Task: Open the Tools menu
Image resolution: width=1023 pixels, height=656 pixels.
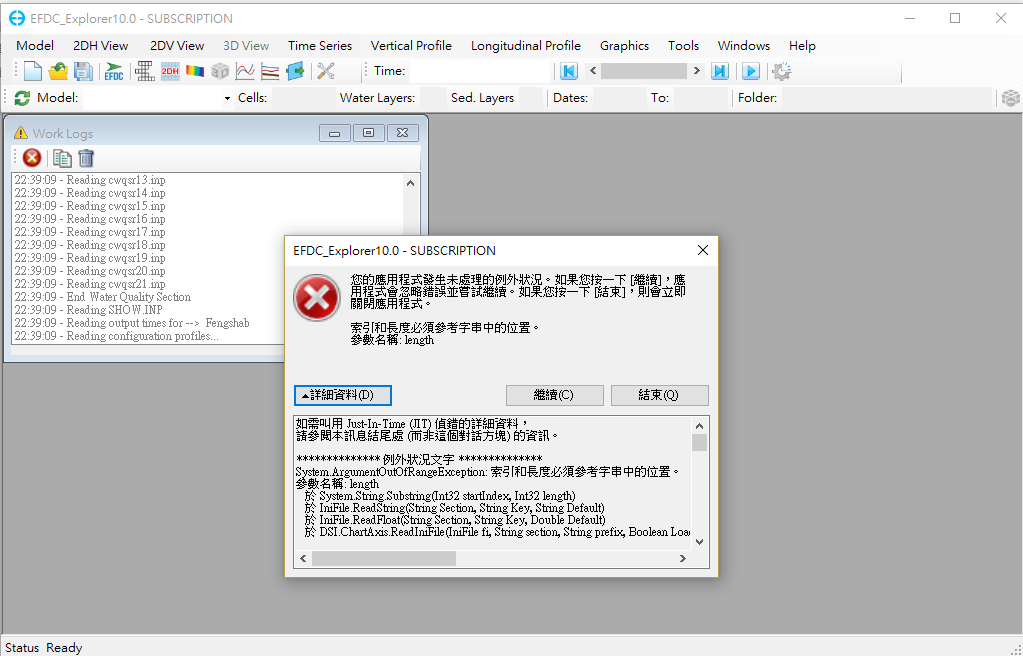Action: pyautogui.click(x=683, y=46)
